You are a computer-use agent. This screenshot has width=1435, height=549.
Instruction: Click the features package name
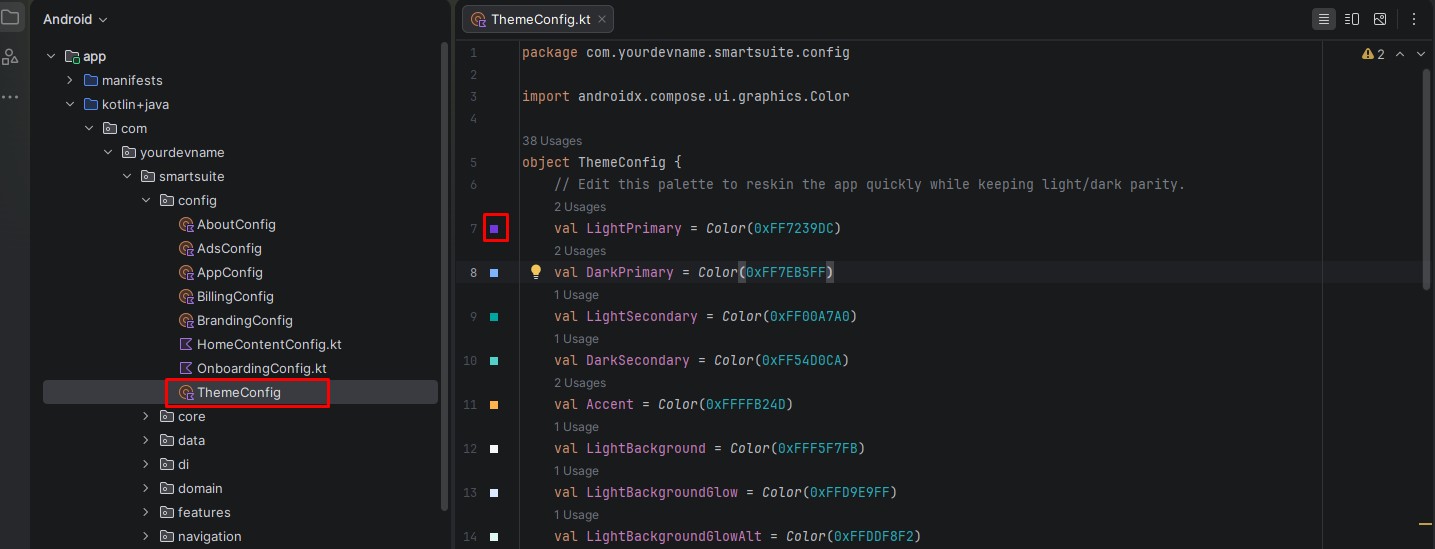coord(204,513)
